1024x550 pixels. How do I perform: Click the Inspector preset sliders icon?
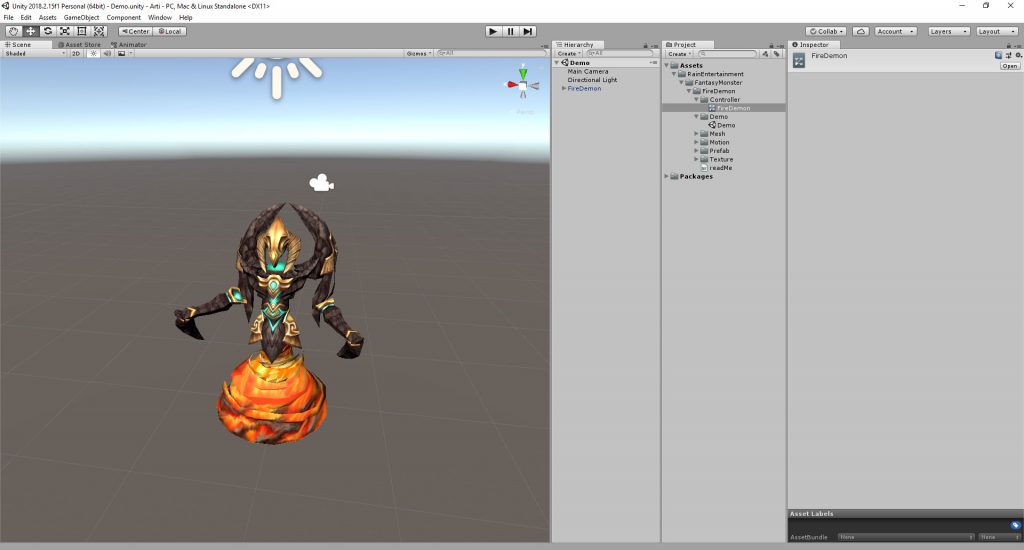(x=1008, y=56)
